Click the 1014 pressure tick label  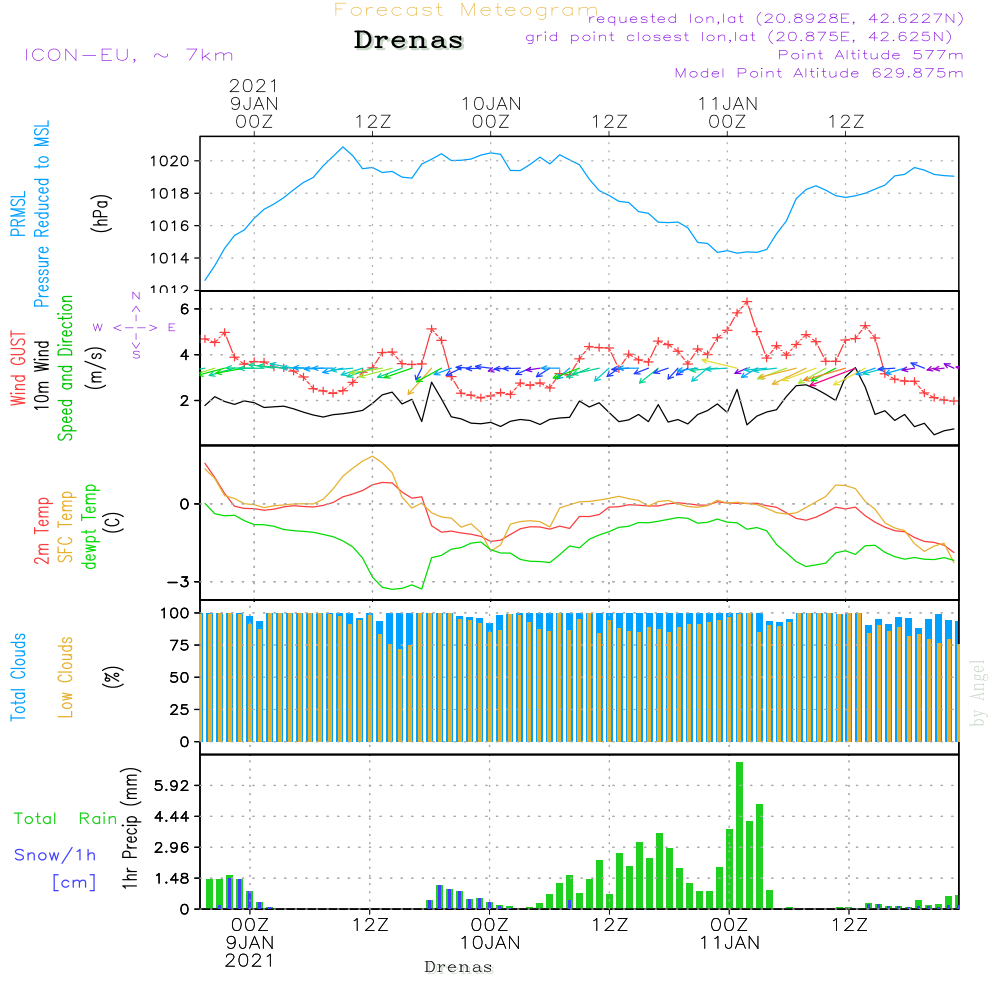[170, 258]
